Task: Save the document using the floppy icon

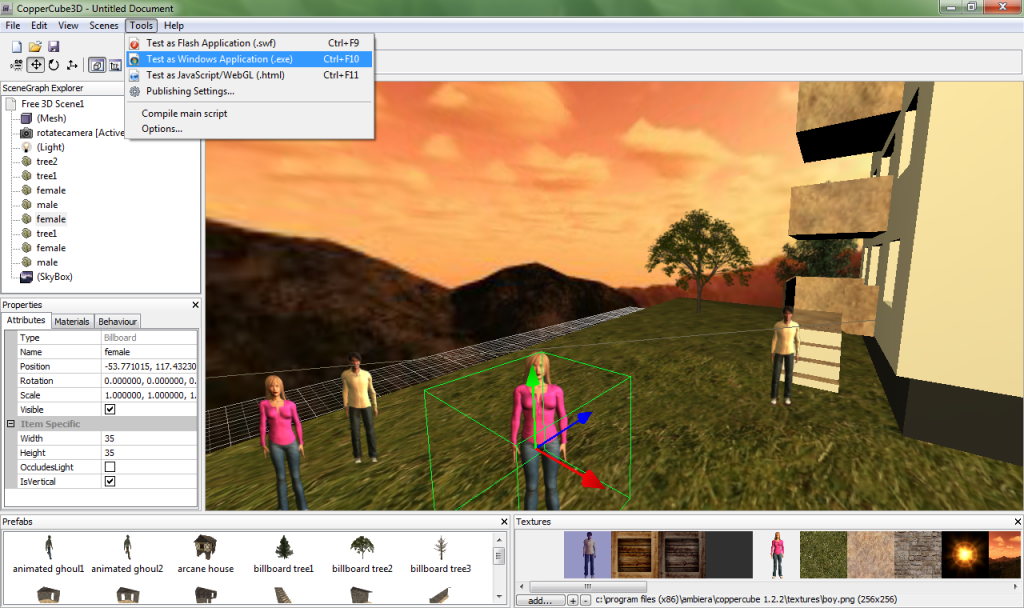Action: tap(54, 46)
